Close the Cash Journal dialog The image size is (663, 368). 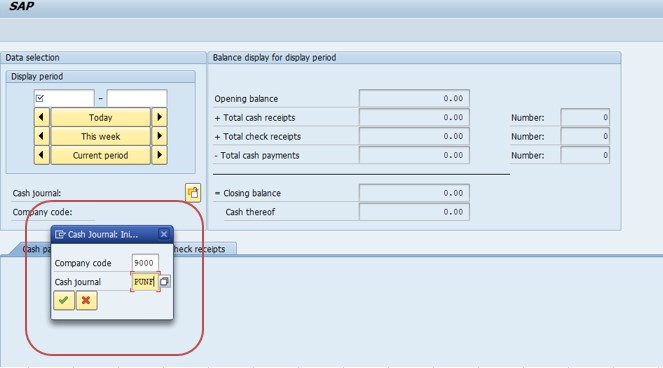coord(164,234)
